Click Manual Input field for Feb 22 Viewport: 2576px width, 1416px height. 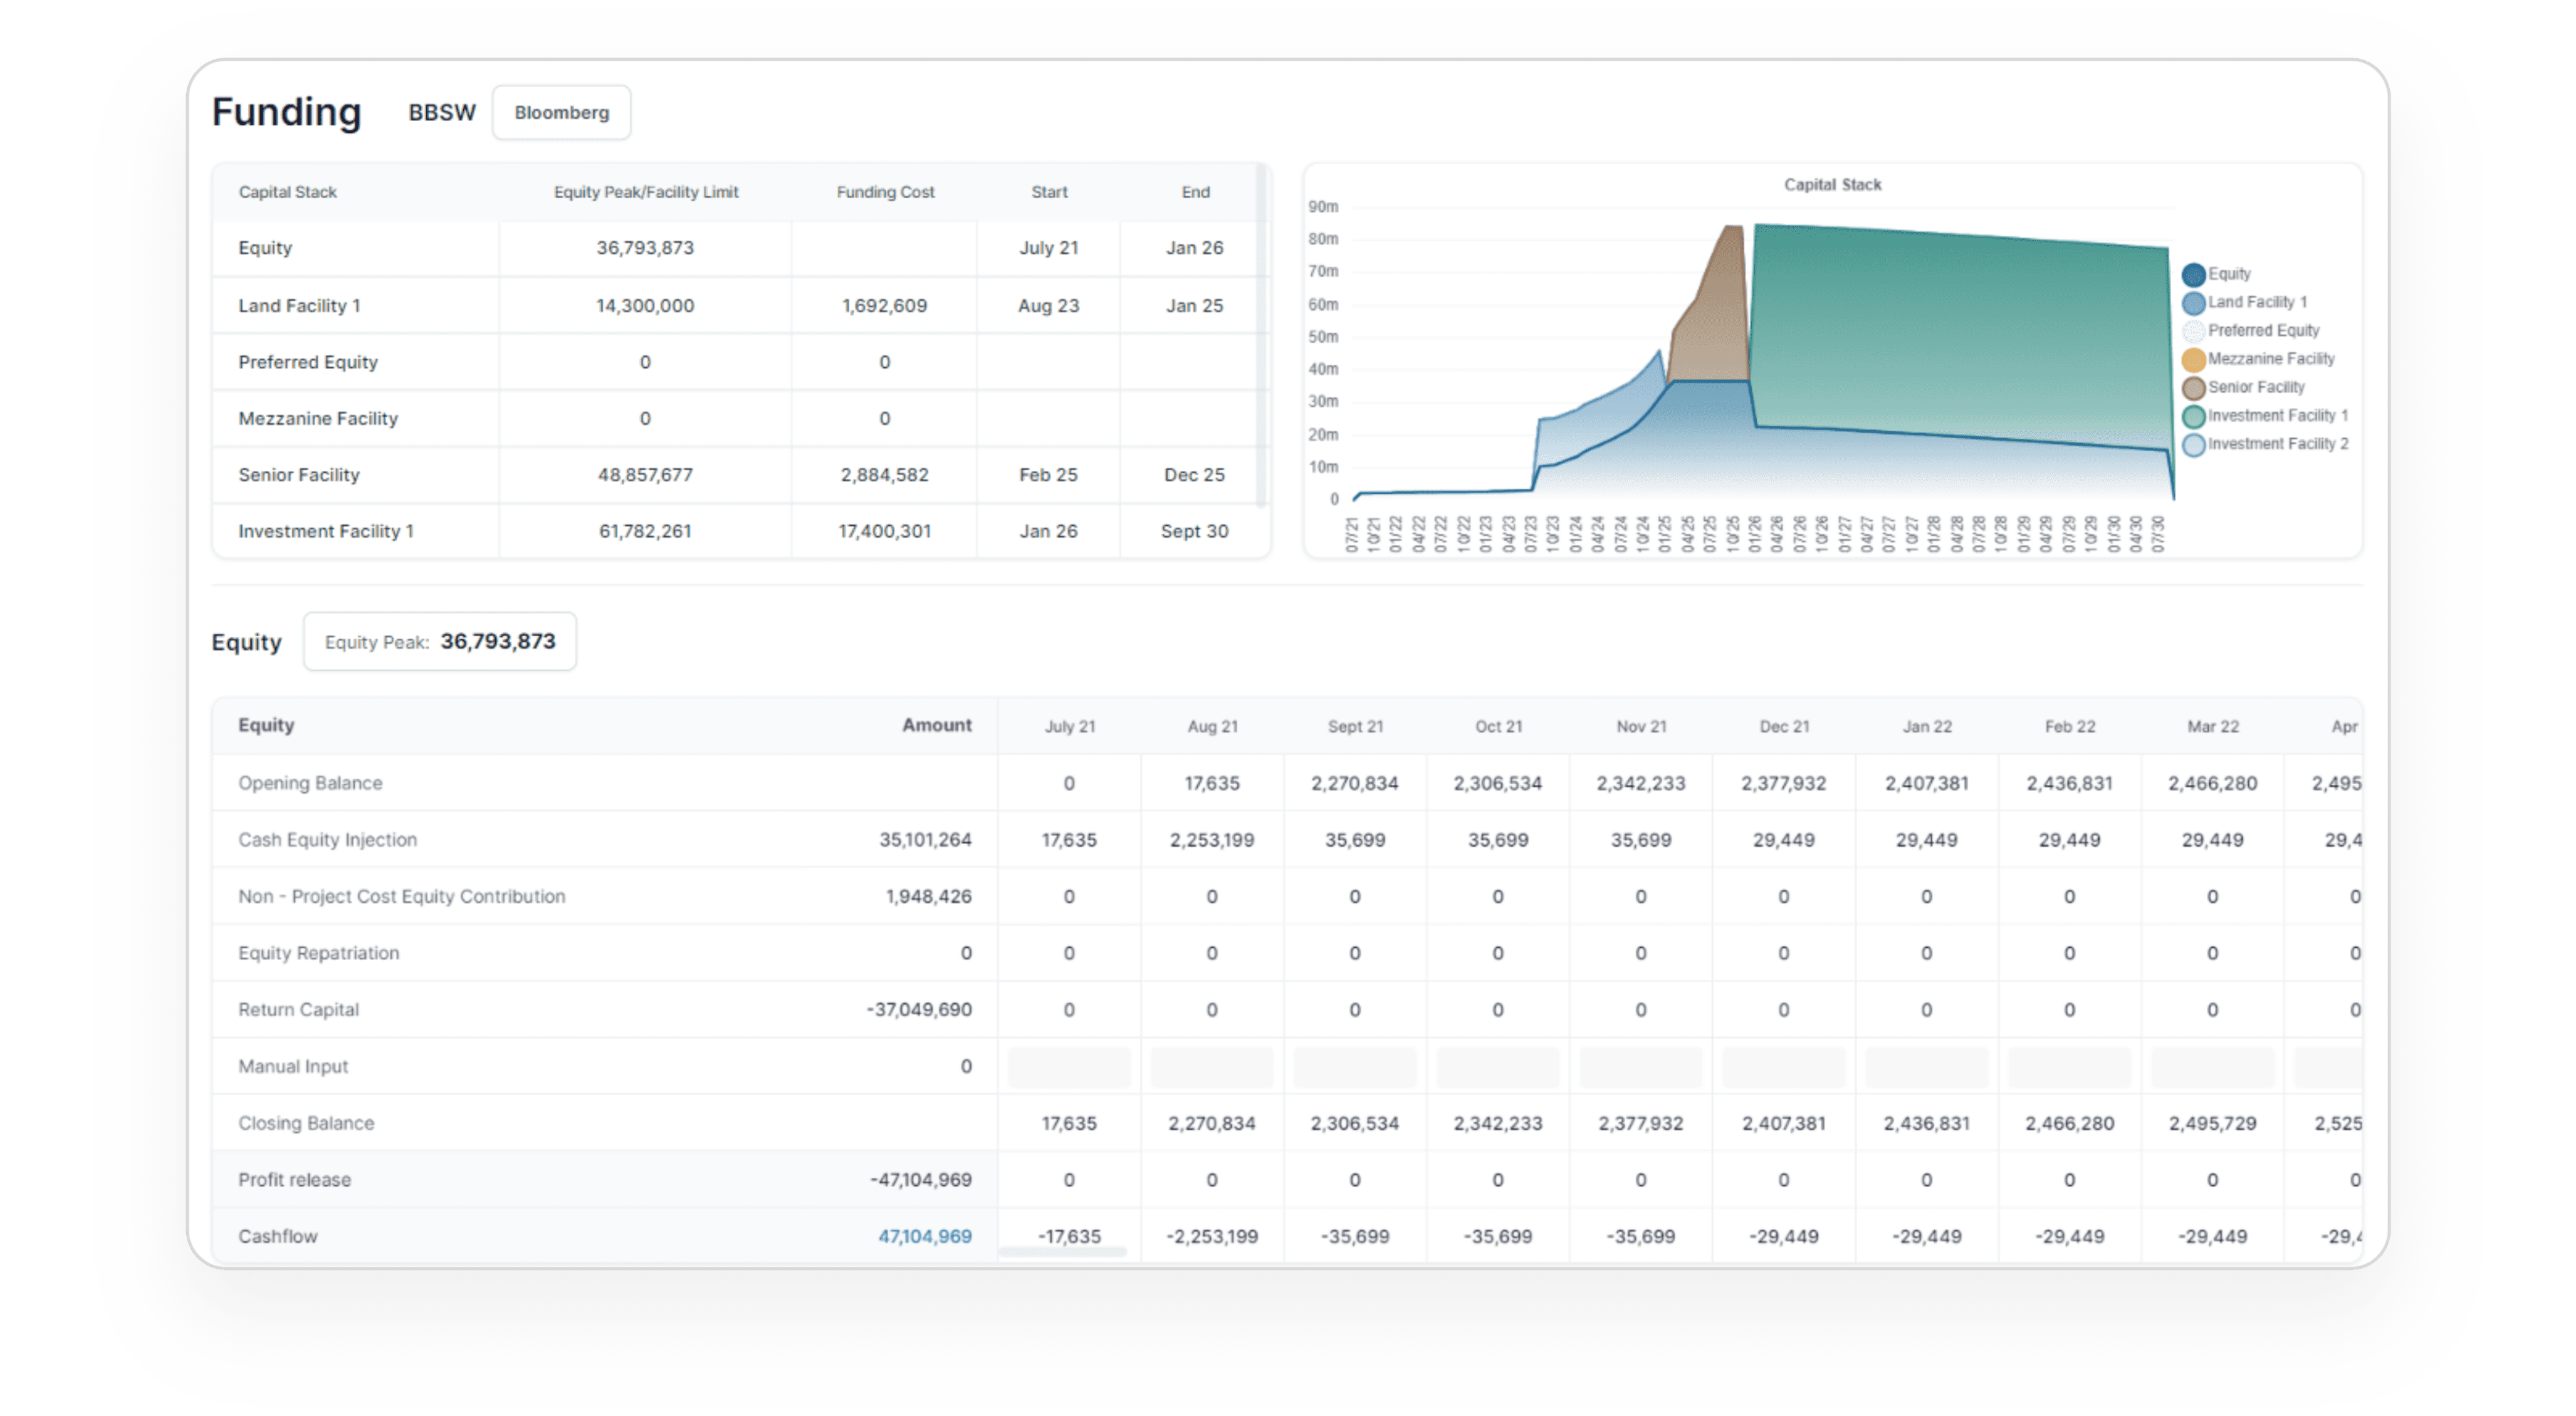(x=2070, y=1066)
